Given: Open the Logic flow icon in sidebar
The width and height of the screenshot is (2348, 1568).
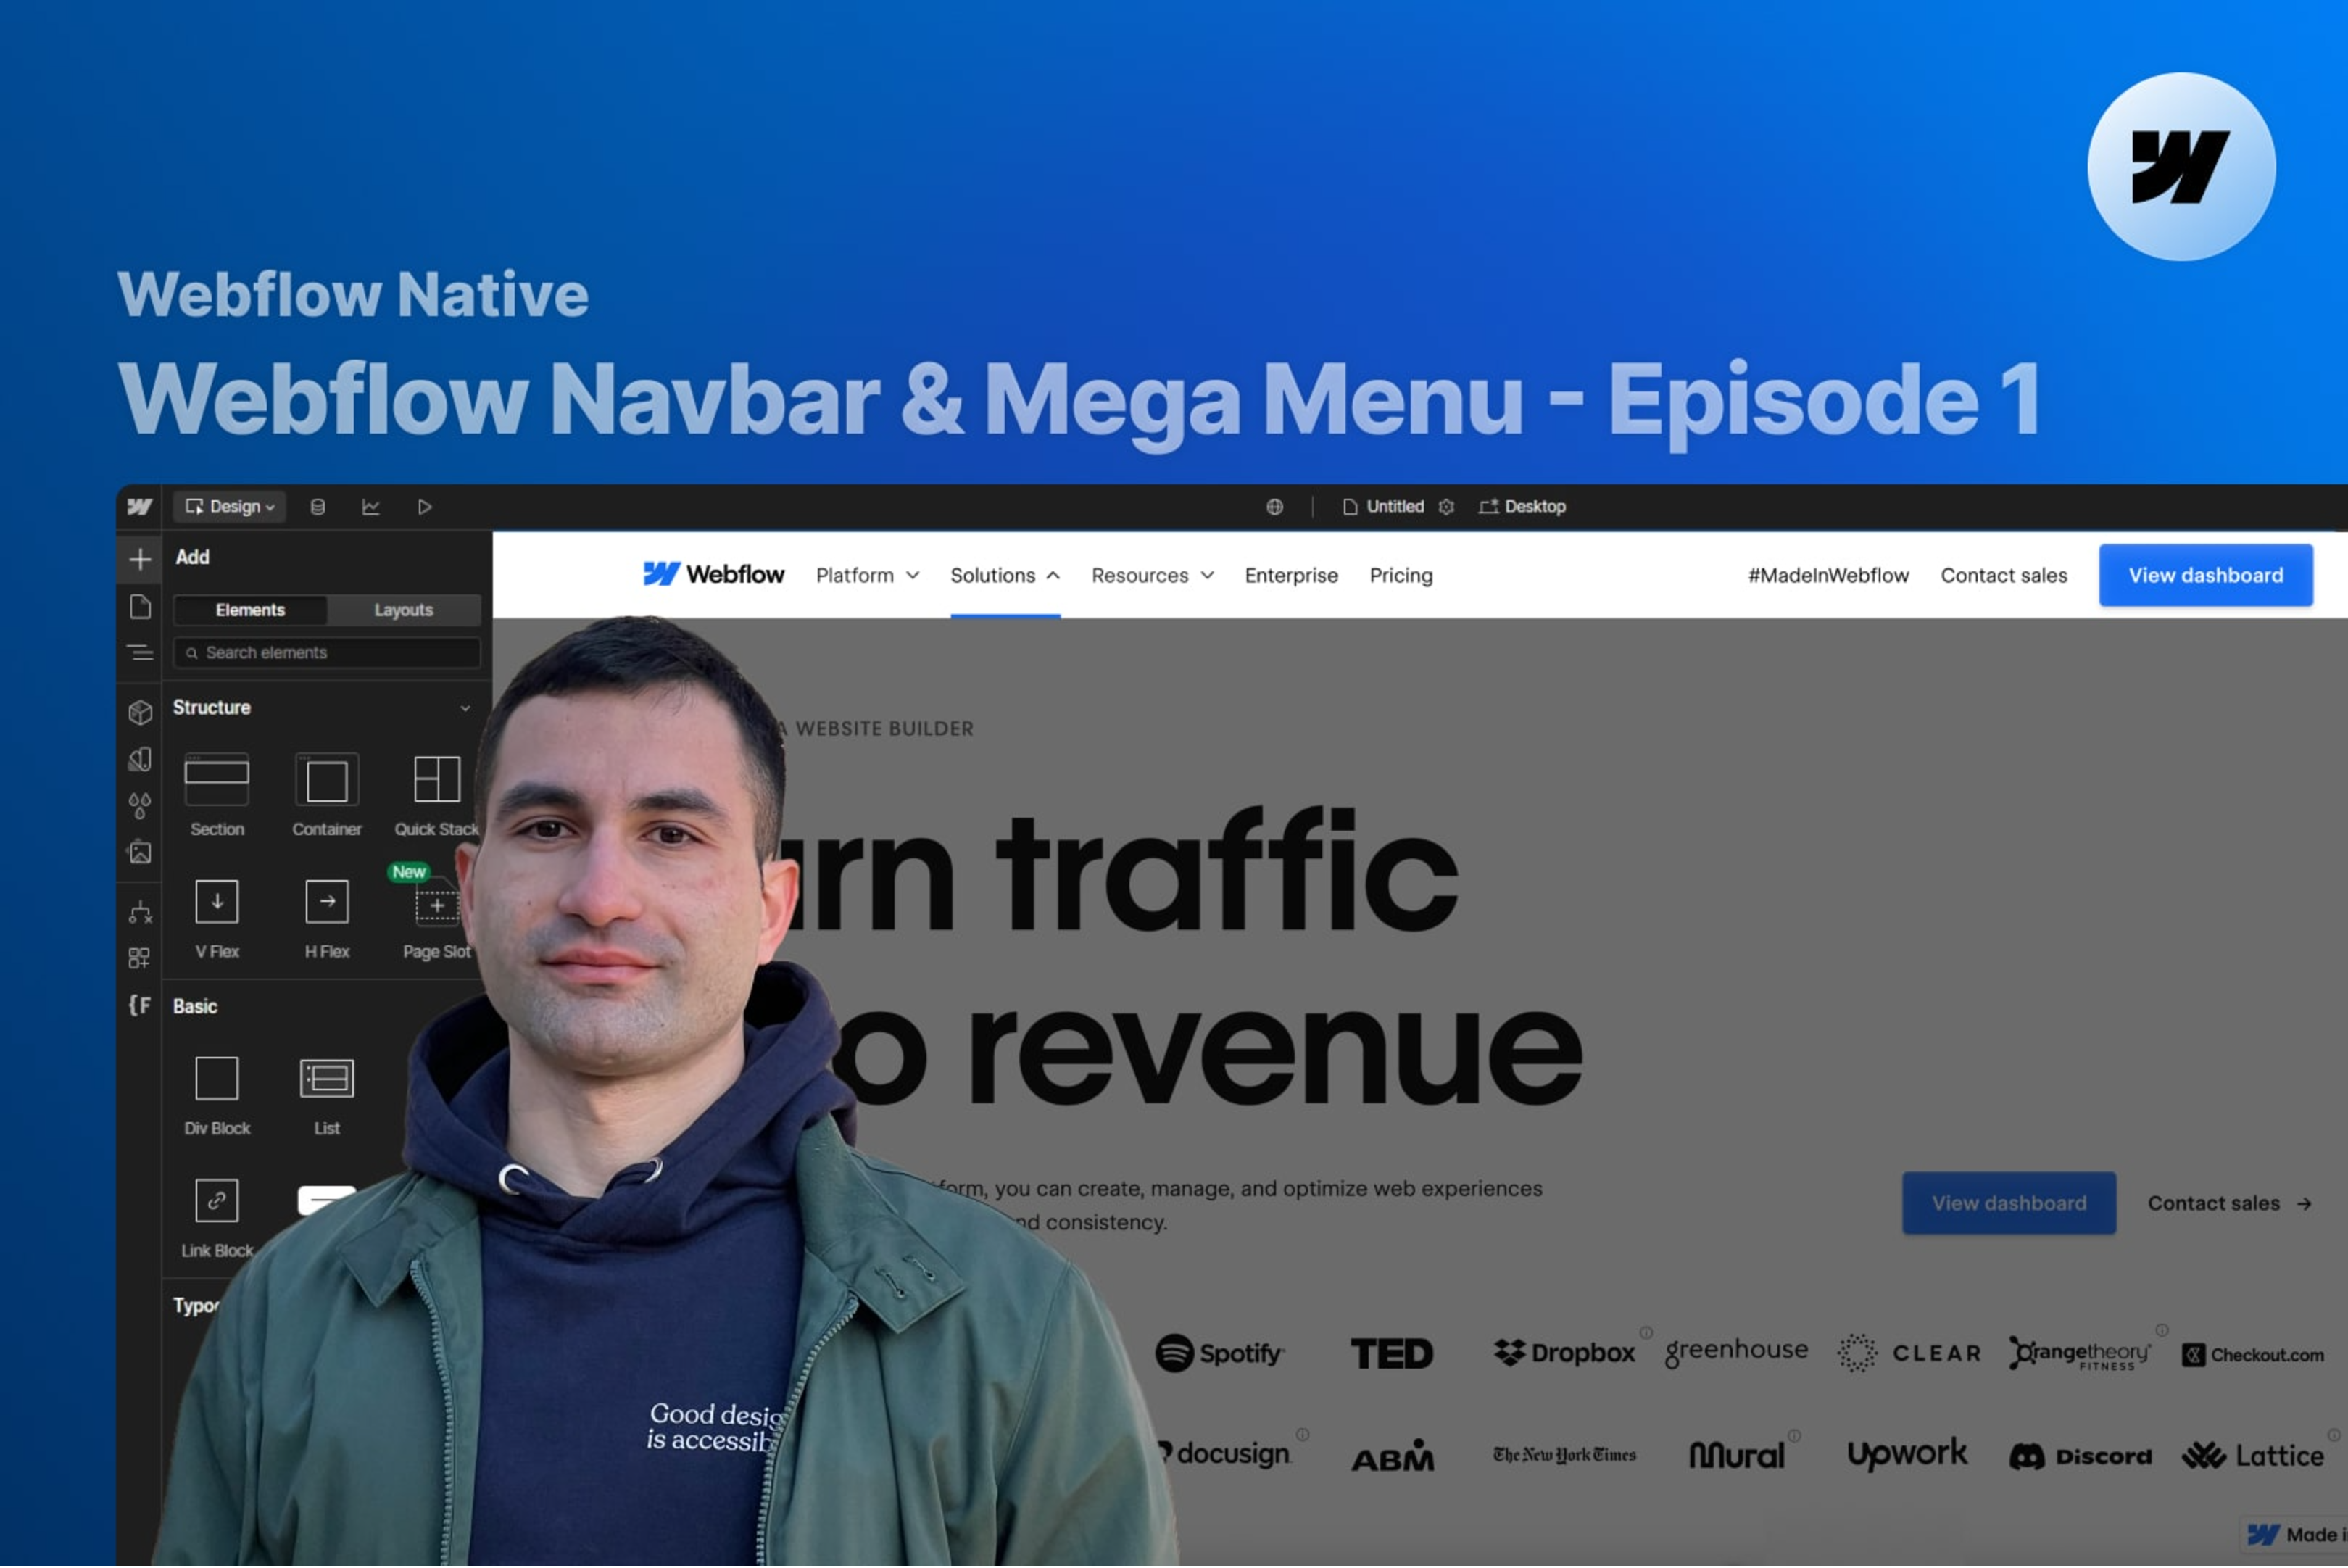Looking at the screenshot, I should (x=140, y=912).
